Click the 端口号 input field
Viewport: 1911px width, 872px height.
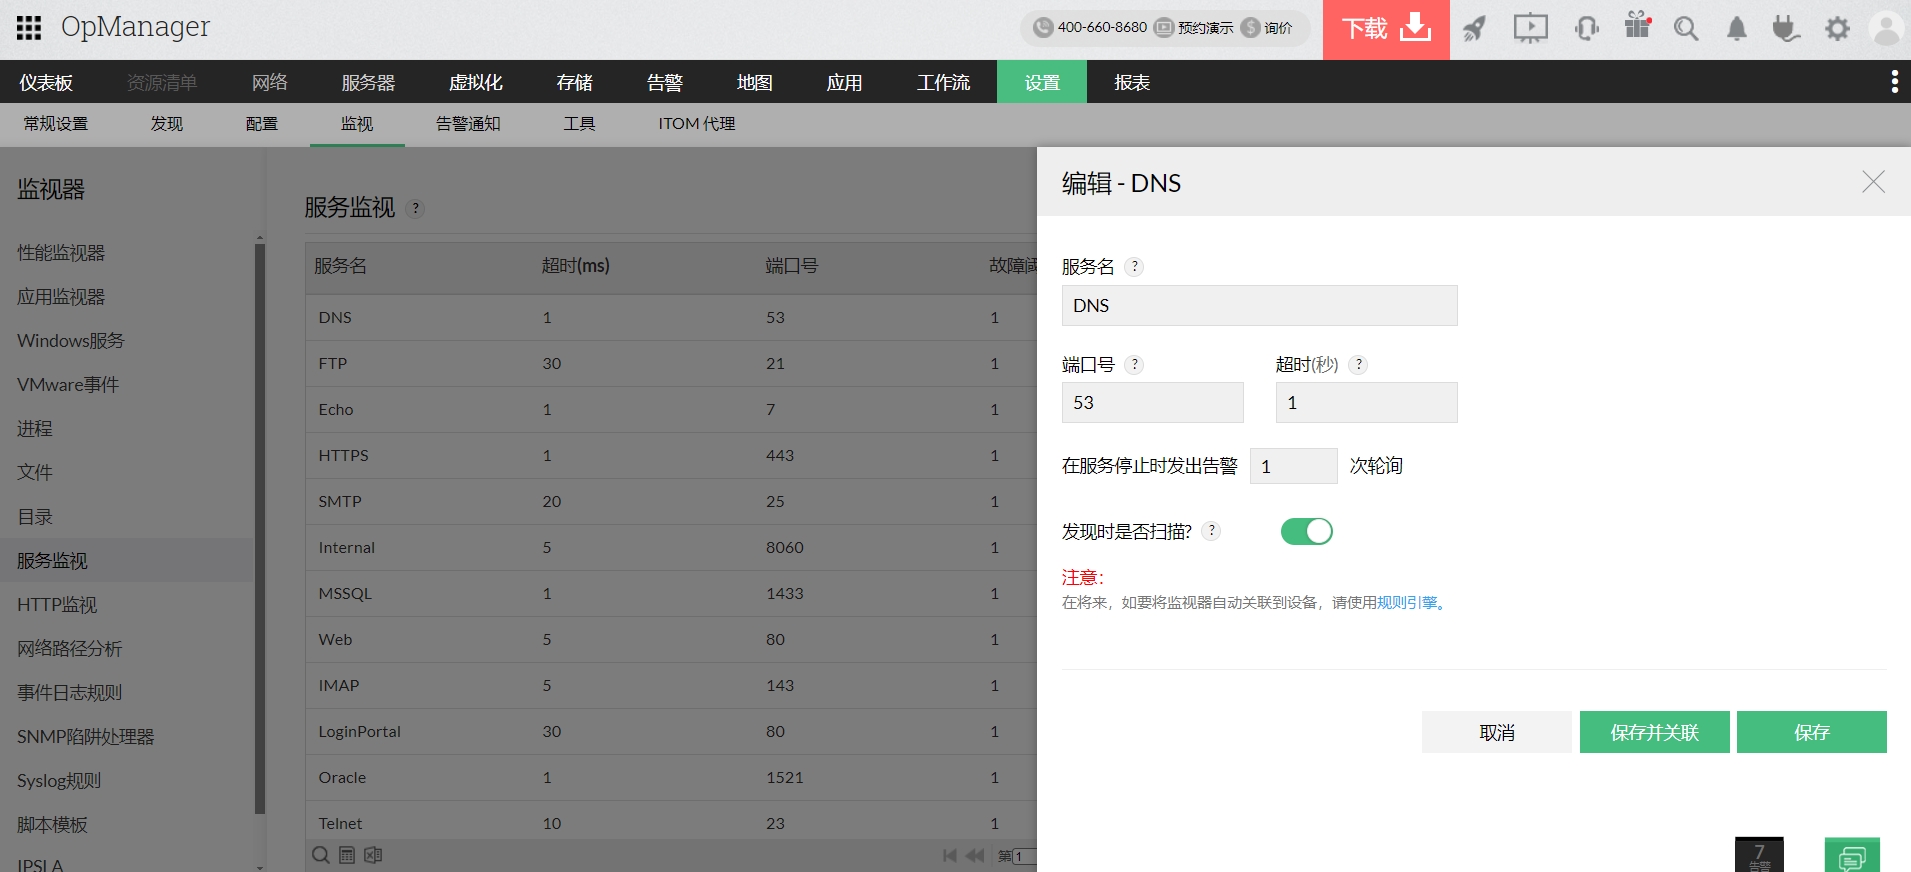click(x=1153, y=403)
